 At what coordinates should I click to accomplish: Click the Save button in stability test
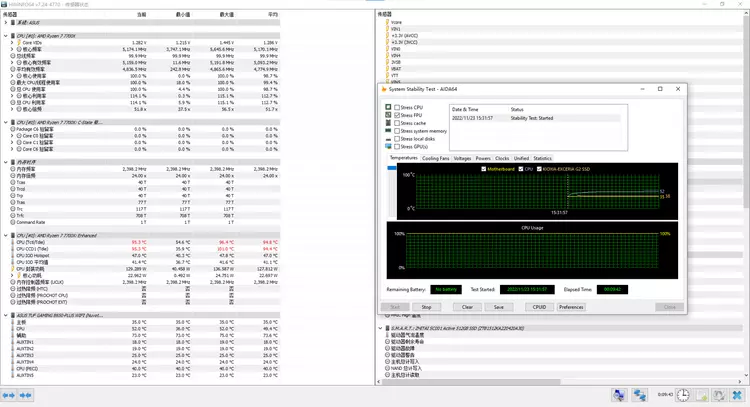(x=498, y=307)
